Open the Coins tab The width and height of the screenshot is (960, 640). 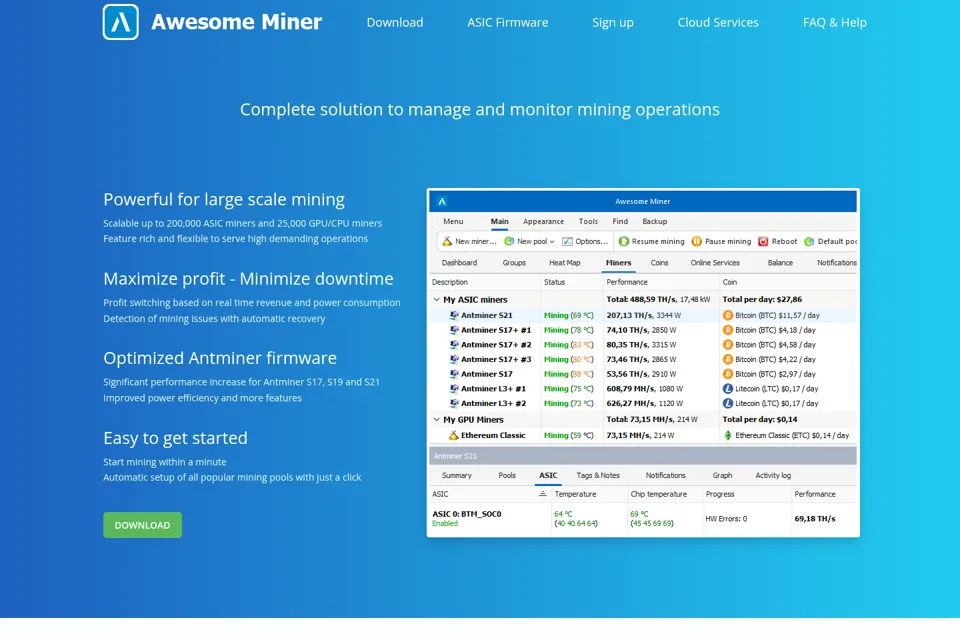coord(659,263)
